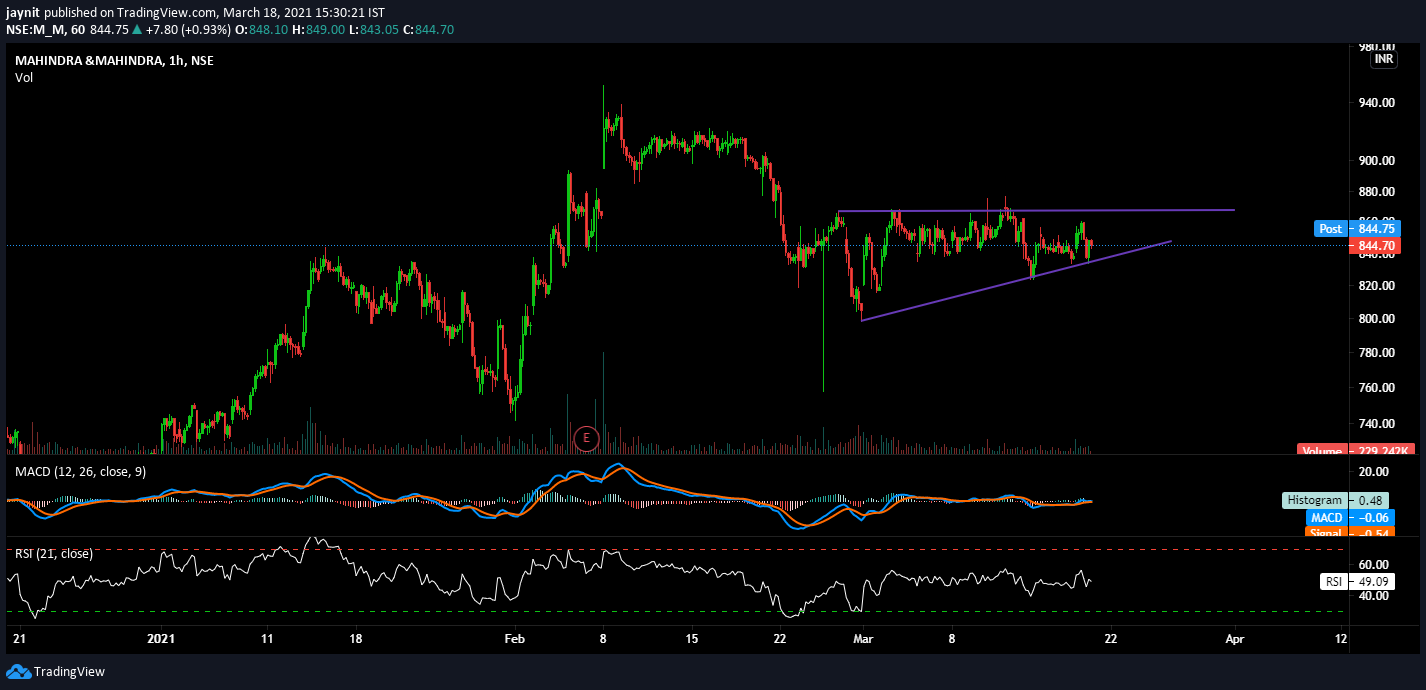Image resolution: width=1426 pixels, height=690 pixels.
Task: Click the orange Signal value label
Action: click(1352, 533)
